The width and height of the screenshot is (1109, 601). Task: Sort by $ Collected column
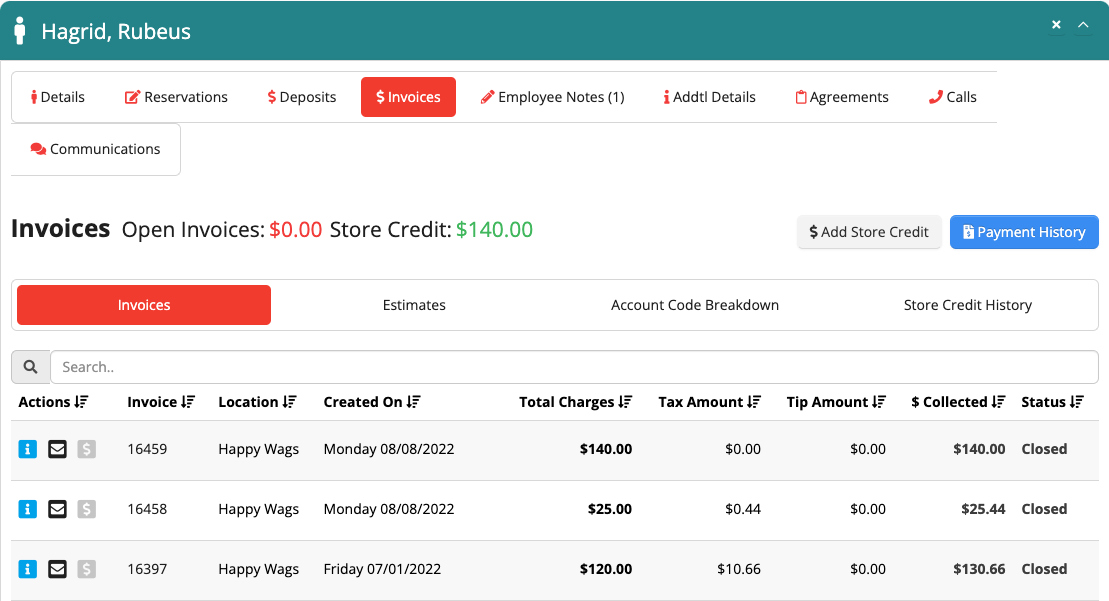[x=958, y=402]
